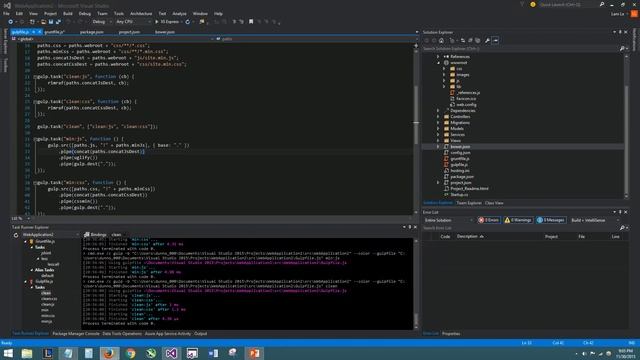Expand the Migrations folder

[x=438, y=122]
